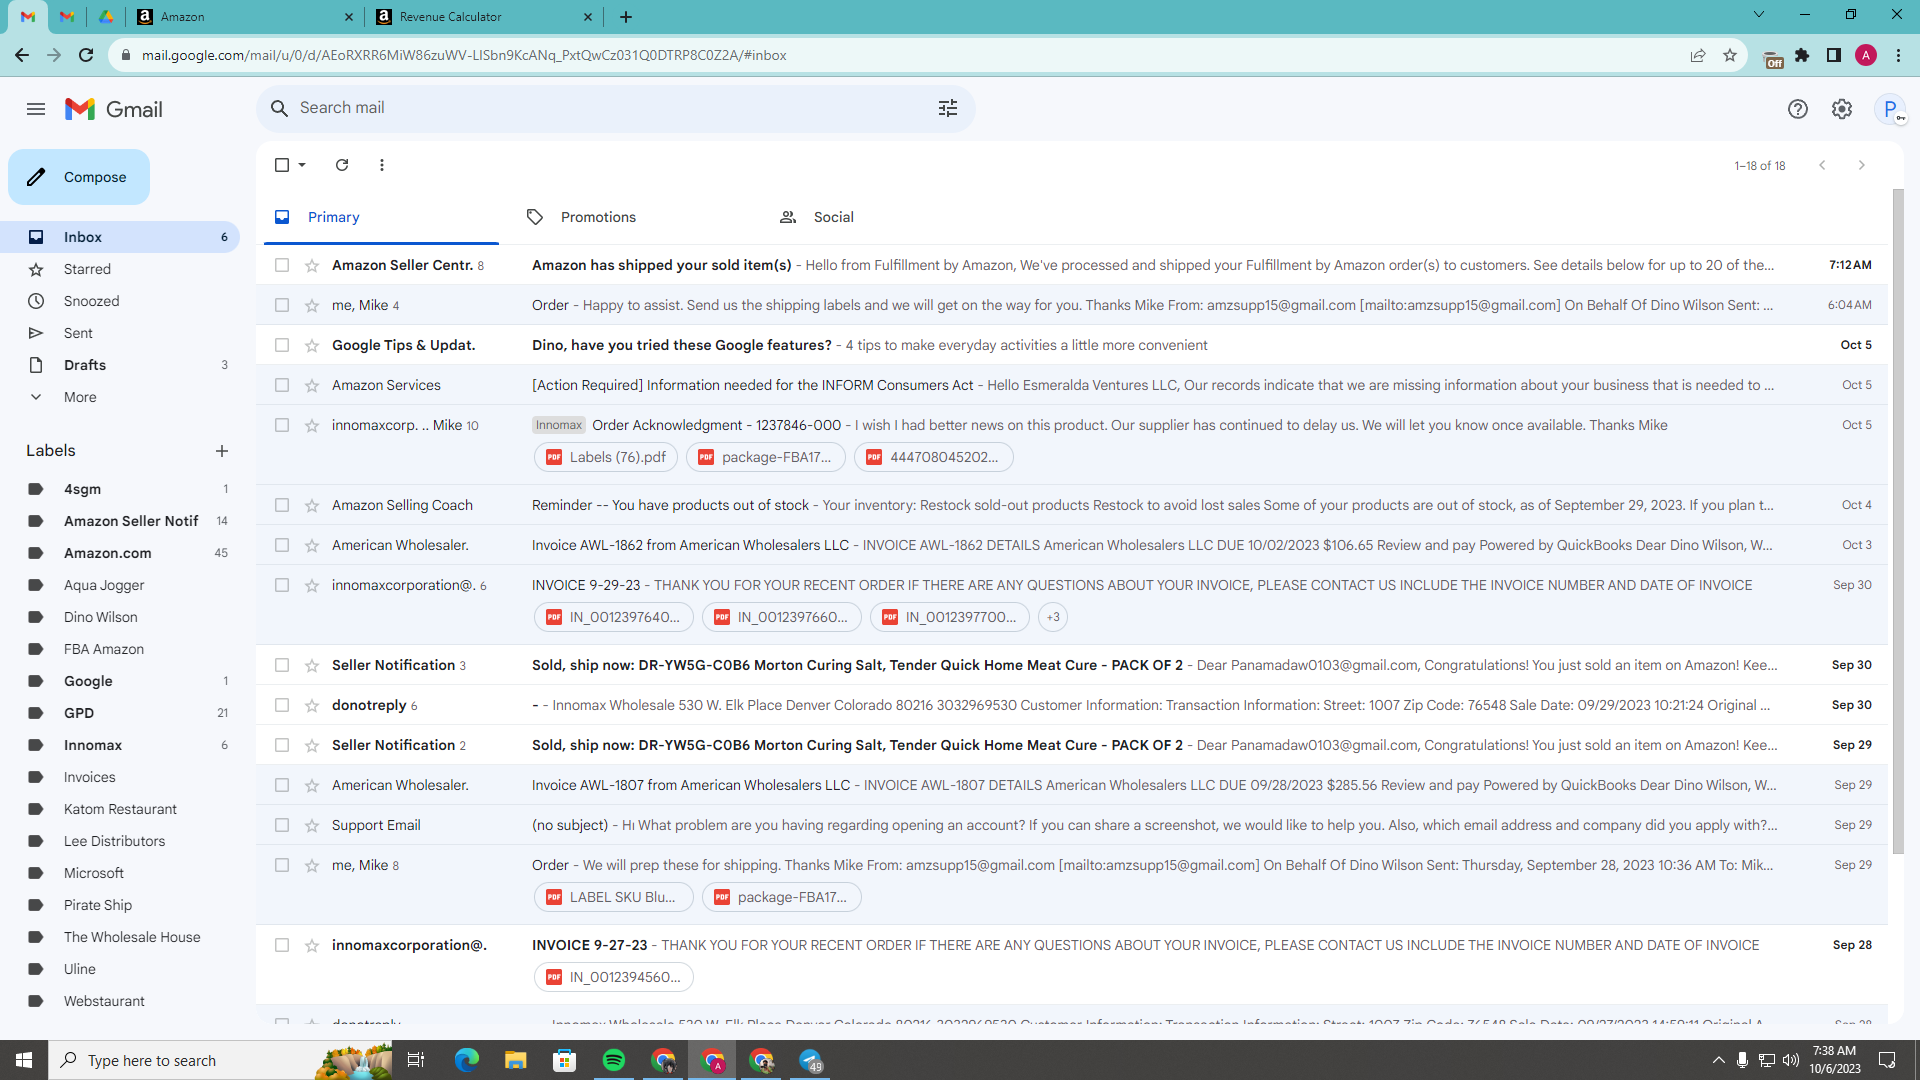Switch to the Social tab
Screen dimensions: 1920x1080
click(833, 217)
